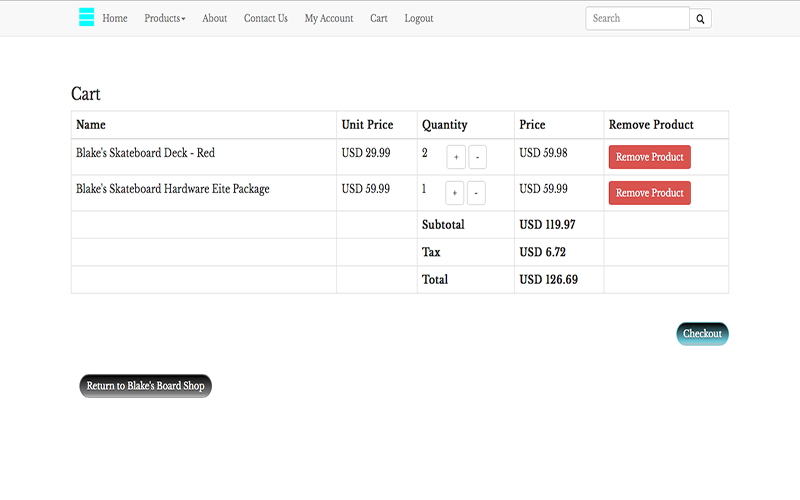Log out using the Logout link
This screenshot has width=800, height=500.
click(419, 18)
